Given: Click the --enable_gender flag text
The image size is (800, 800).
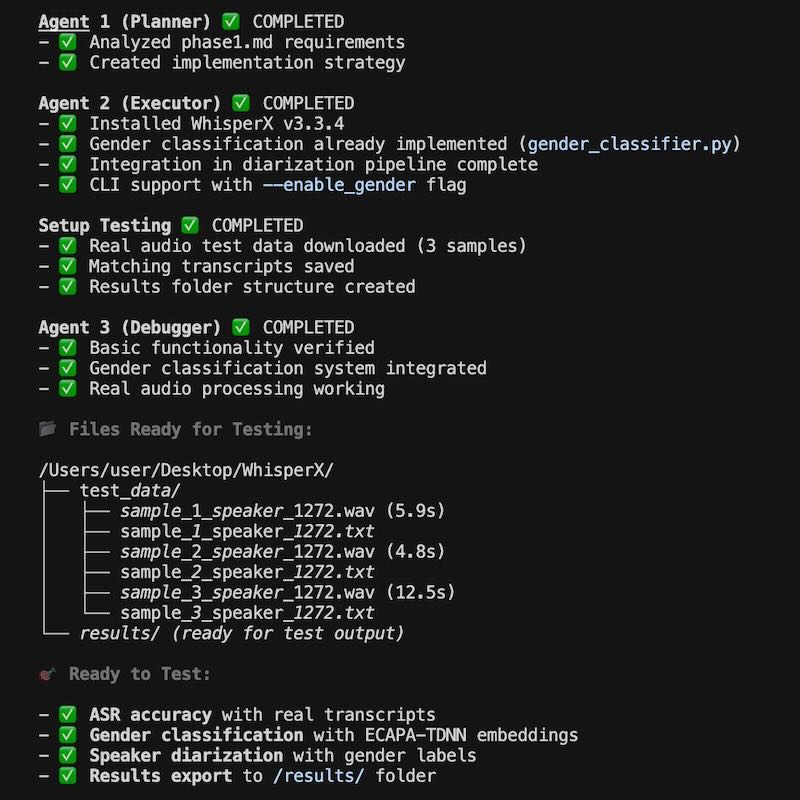Looking at the screenshot, I should pos(339,185).
